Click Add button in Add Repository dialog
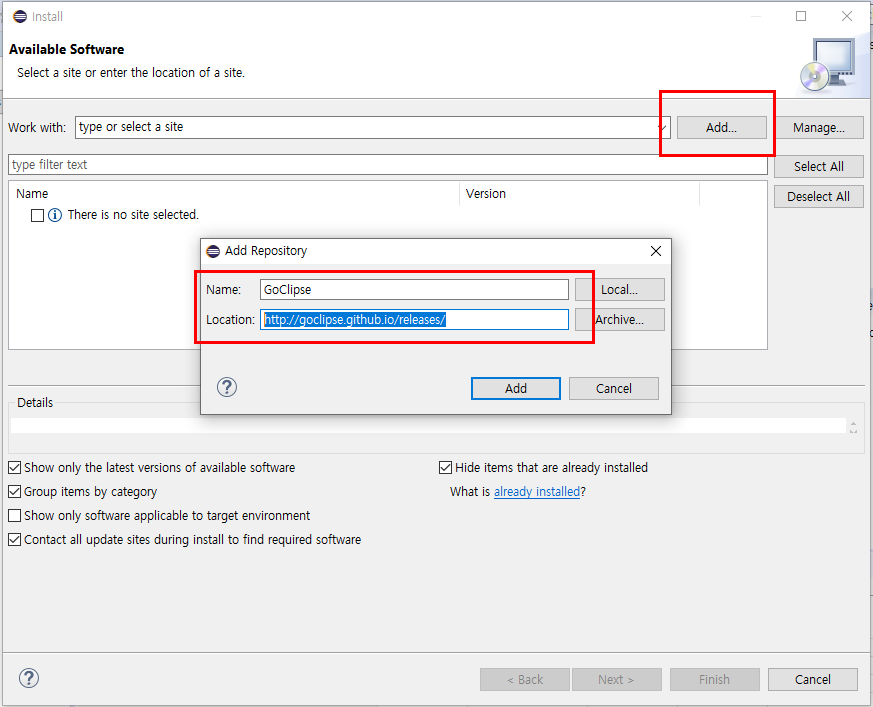The width and height of the screenshot is (873, 707). pyautogui.click(x=516, y=389)
